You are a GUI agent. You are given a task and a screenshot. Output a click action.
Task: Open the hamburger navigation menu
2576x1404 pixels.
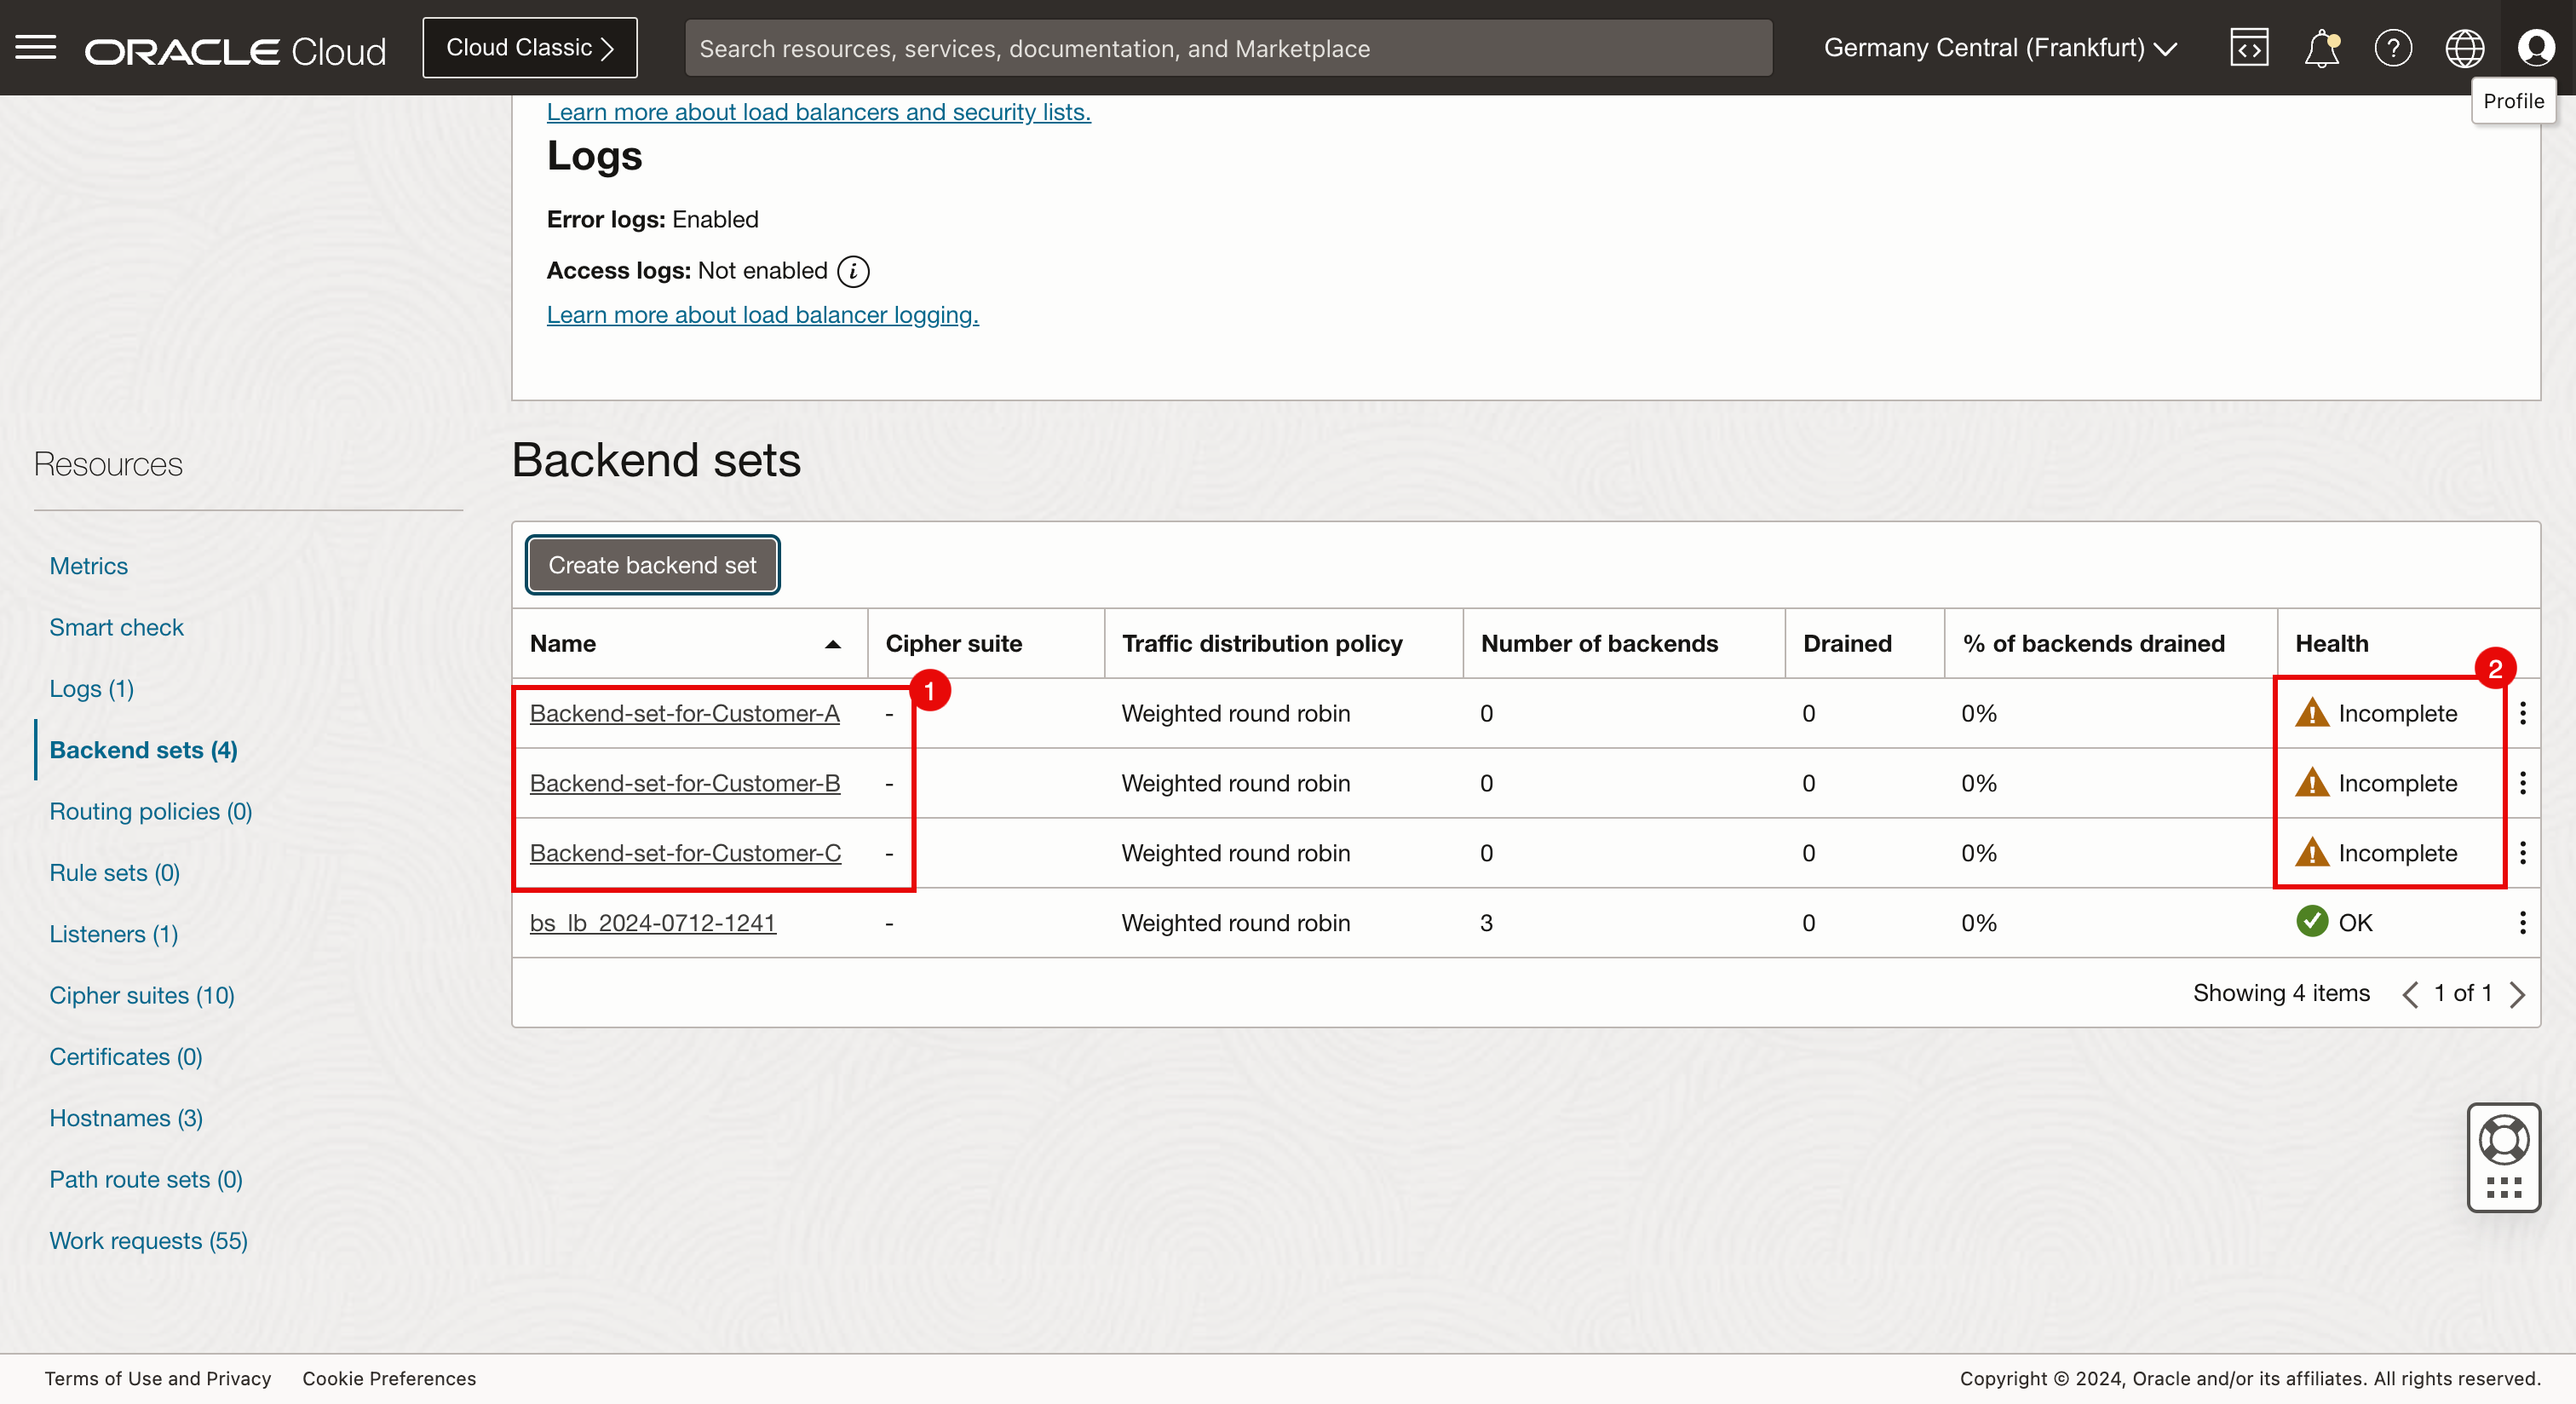[x=36, y=47]
